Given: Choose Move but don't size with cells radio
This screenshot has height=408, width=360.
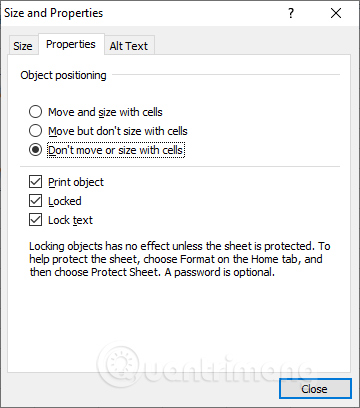Looking at the screenshot, I should click(35, 131).
